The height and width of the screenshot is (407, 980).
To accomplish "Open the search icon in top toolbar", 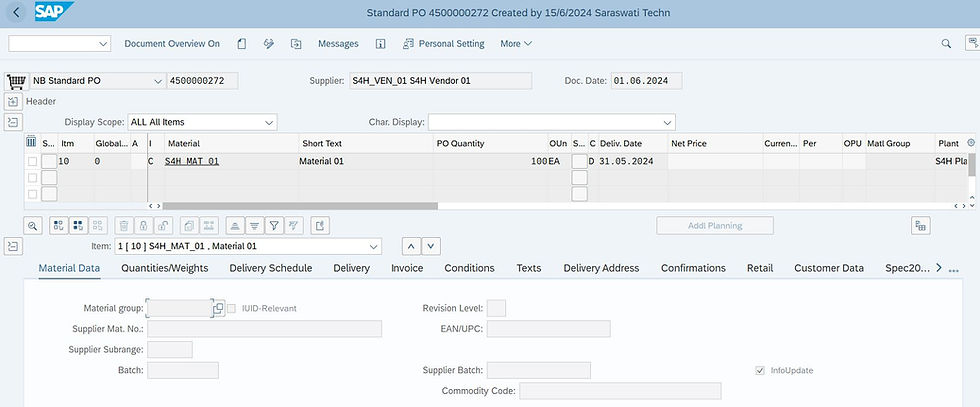I will [946, 44].
